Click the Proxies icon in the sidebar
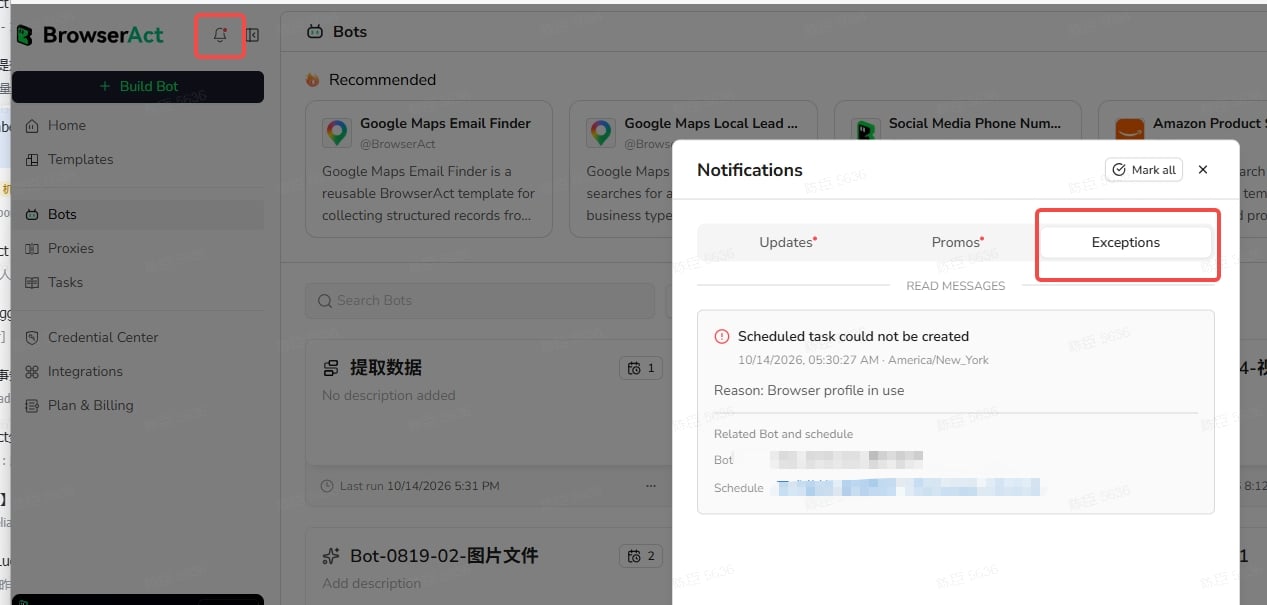Image resolution: width=1267 pixels, height=605 pixels. tap(32, 248)
